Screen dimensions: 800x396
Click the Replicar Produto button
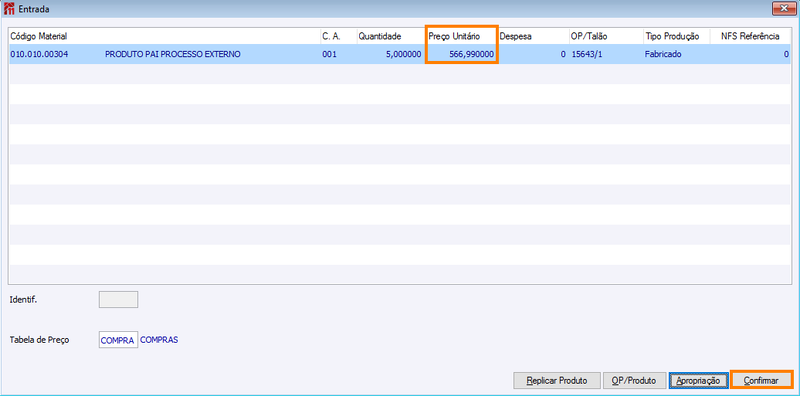(x=557, y=381)
